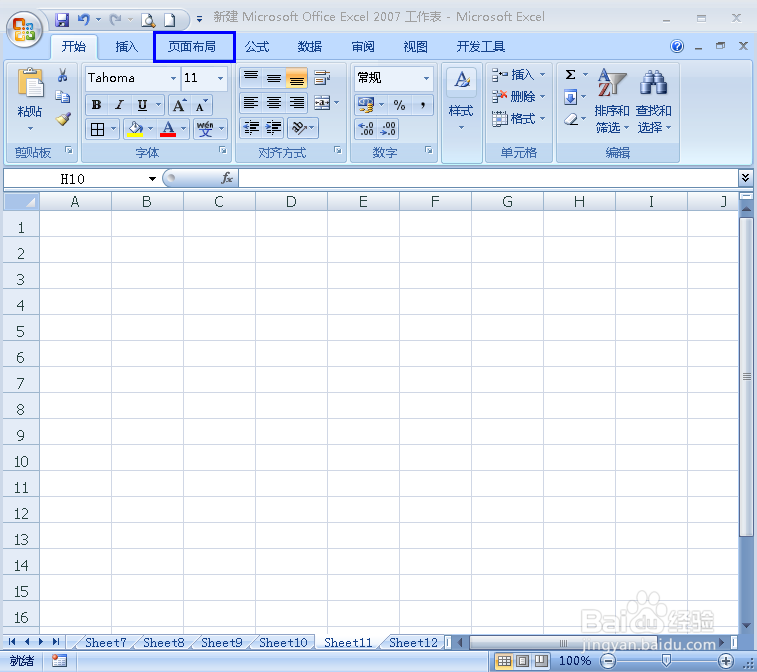Open Sort and Filter funnel icon
Viewport: 757px width, 672px height.
(611, 82)
